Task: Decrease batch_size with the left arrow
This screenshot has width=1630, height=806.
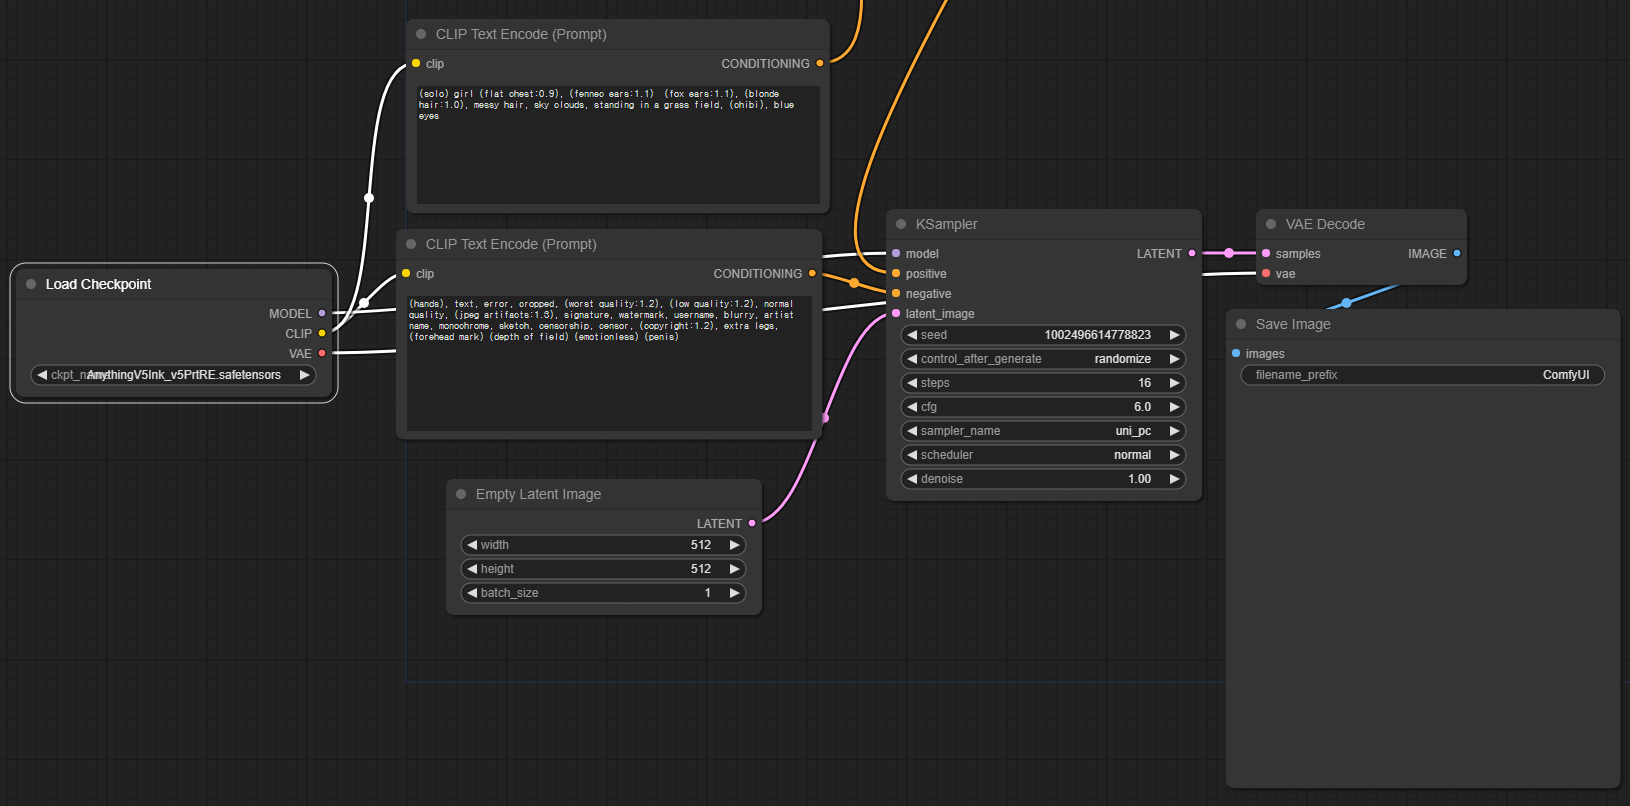Action: point(472,593)
